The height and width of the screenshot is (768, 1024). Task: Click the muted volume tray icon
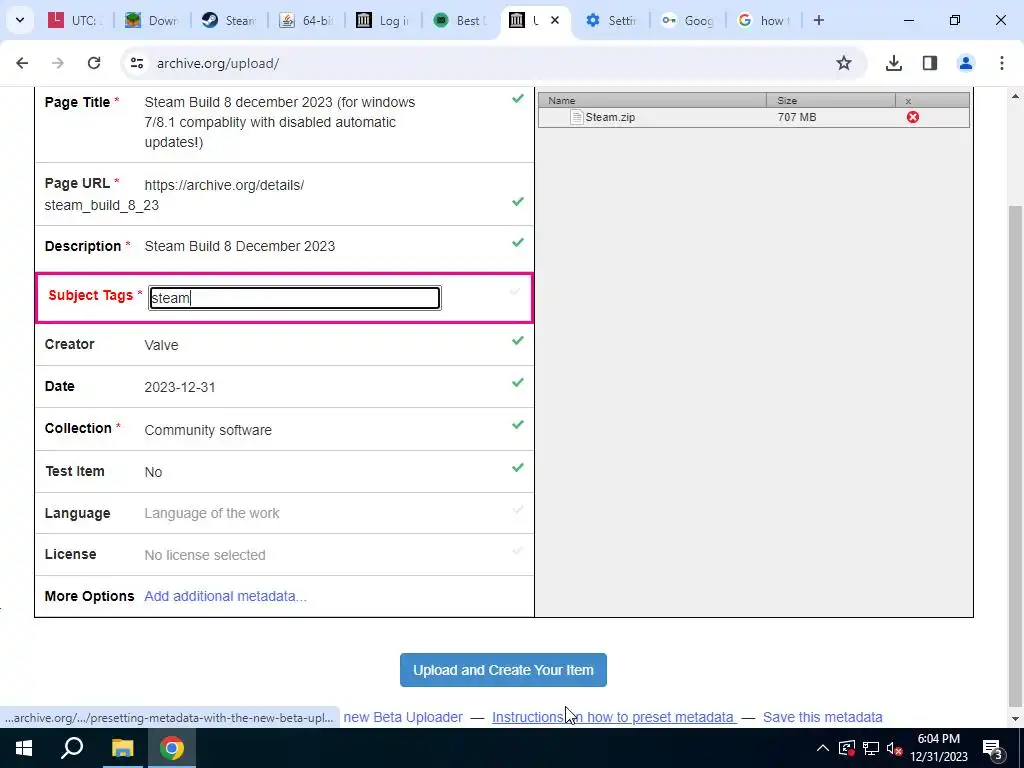pyautogui.click(x=895, y=748)
